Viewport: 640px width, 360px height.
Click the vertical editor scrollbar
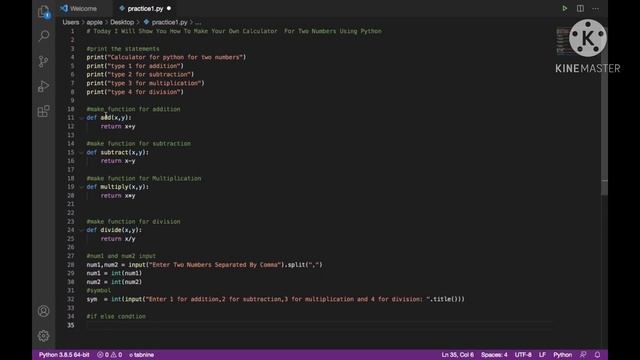[604, 110]
